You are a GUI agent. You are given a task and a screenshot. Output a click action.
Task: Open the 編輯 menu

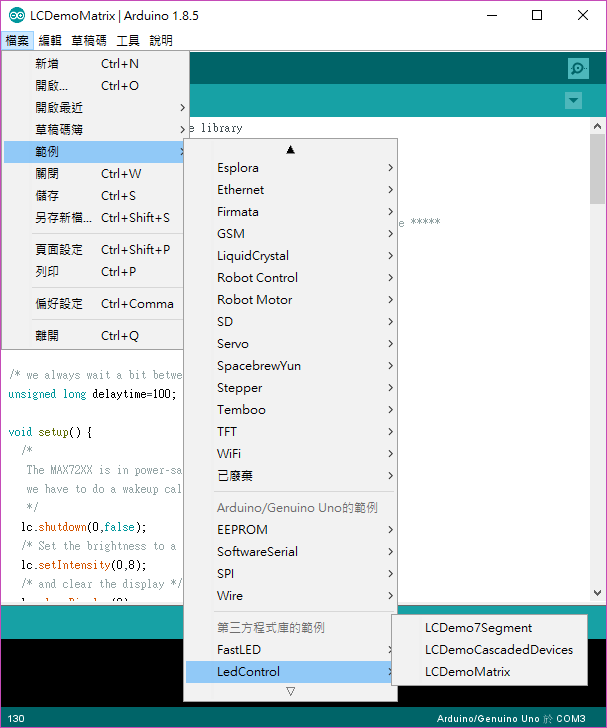tap(50, 41)
